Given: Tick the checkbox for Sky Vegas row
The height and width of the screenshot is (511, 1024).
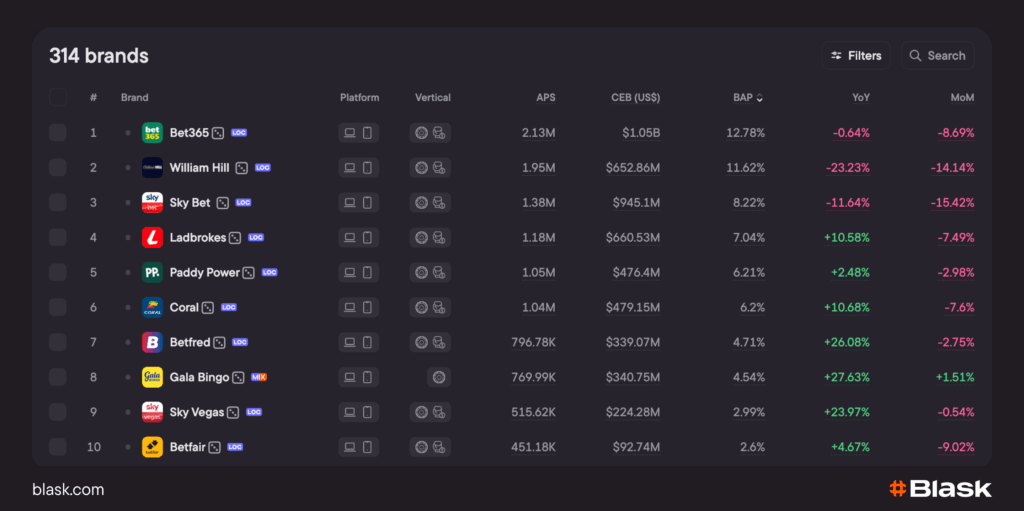Looking at the screenshot, I should (58, 412).
